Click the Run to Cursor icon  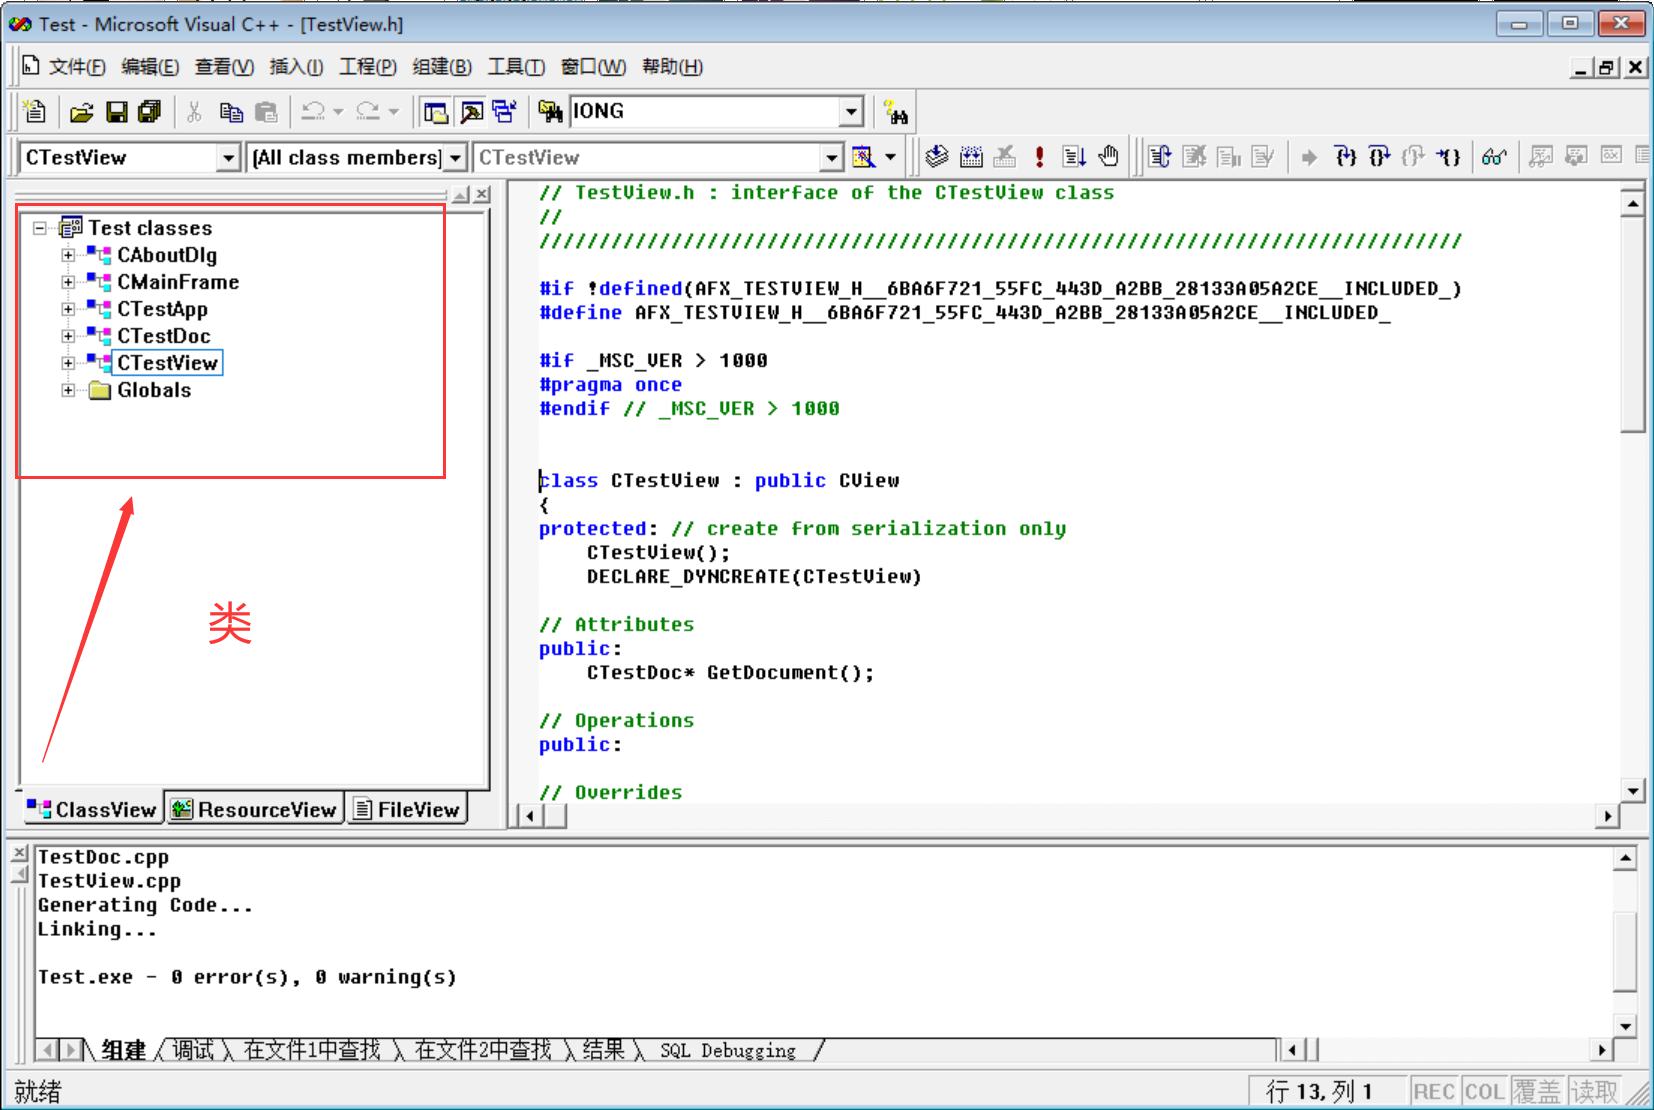(x=1449, y=157)
